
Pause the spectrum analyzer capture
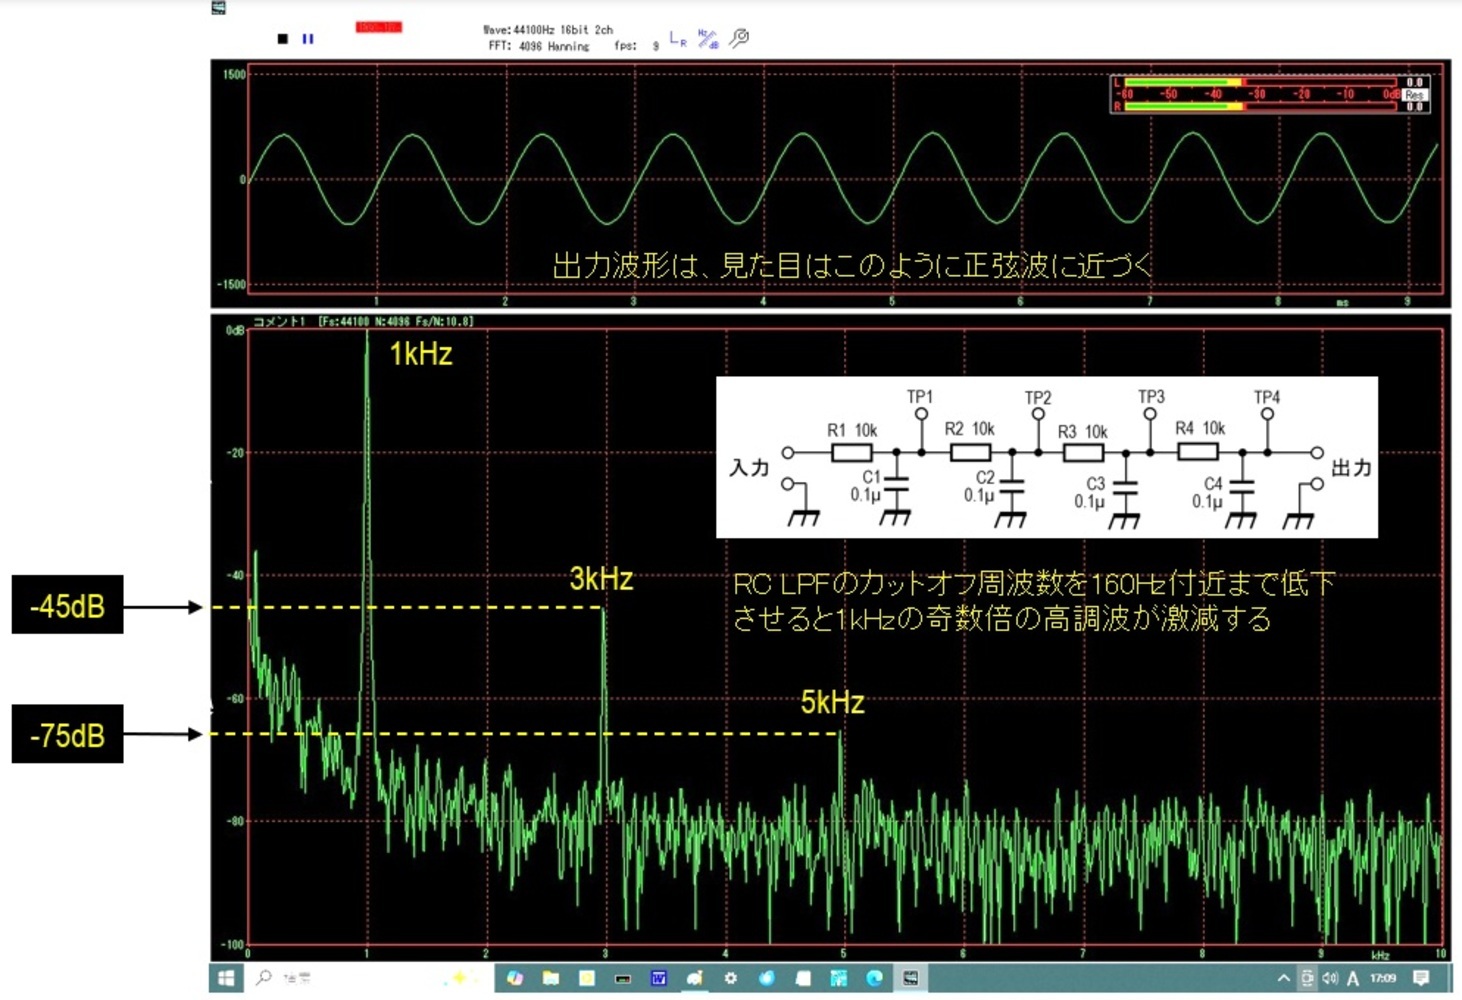(x=308, y=39)
